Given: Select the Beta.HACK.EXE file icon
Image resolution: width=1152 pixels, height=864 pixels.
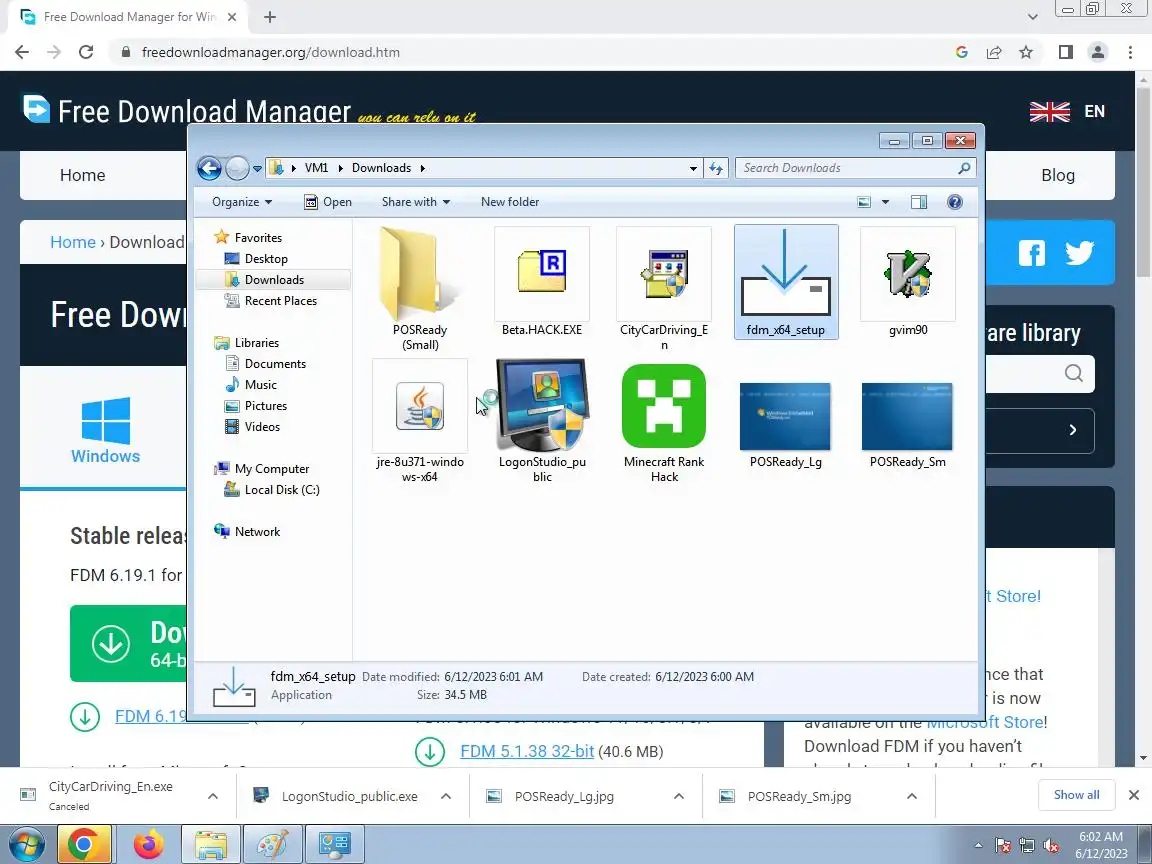Looking at the screenshot, I should pyautogui.click(x=541, y=272).
